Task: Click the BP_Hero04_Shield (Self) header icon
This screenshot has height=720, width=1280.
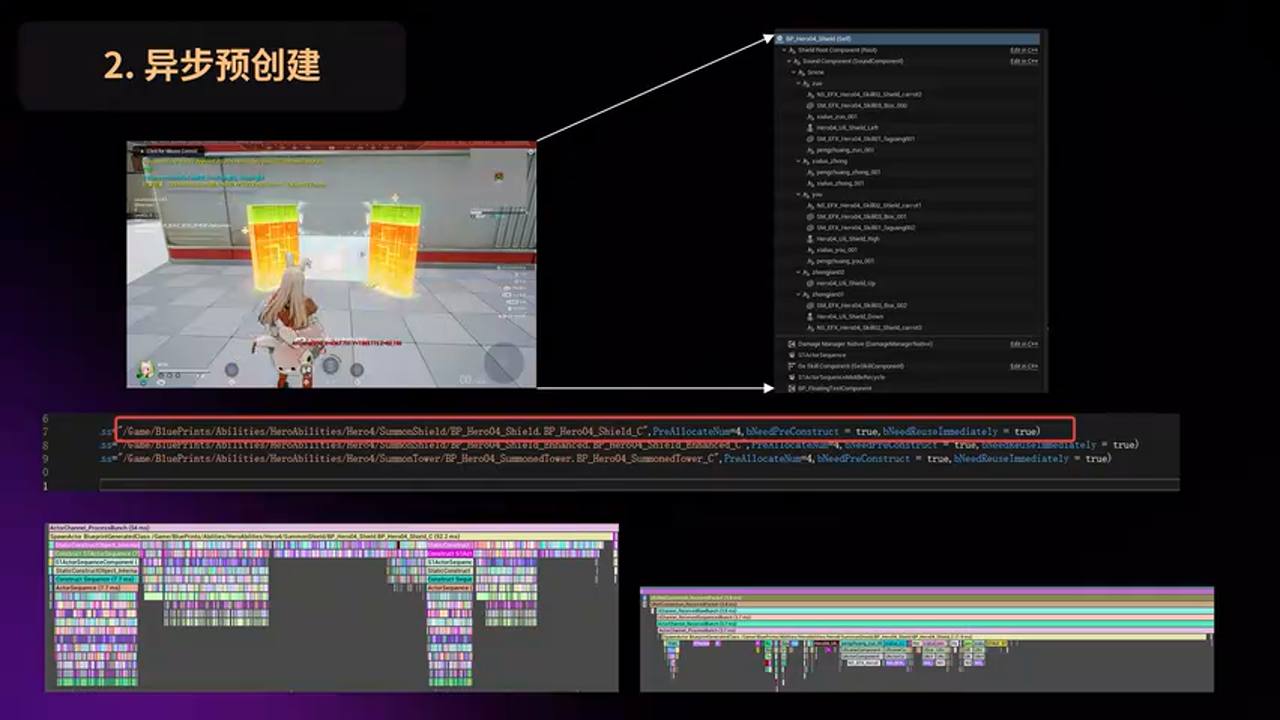Action: pyautogui.click(x=779, y=39)
